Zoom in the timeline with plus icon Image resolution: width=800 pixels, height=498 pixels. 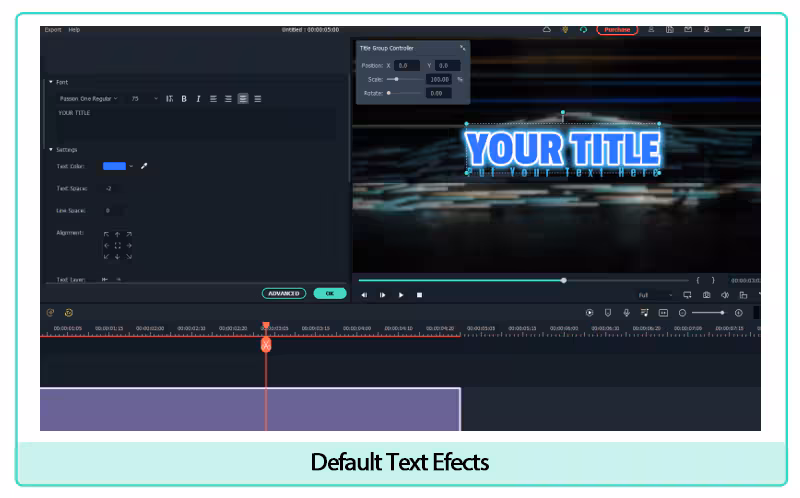point(738,313)
